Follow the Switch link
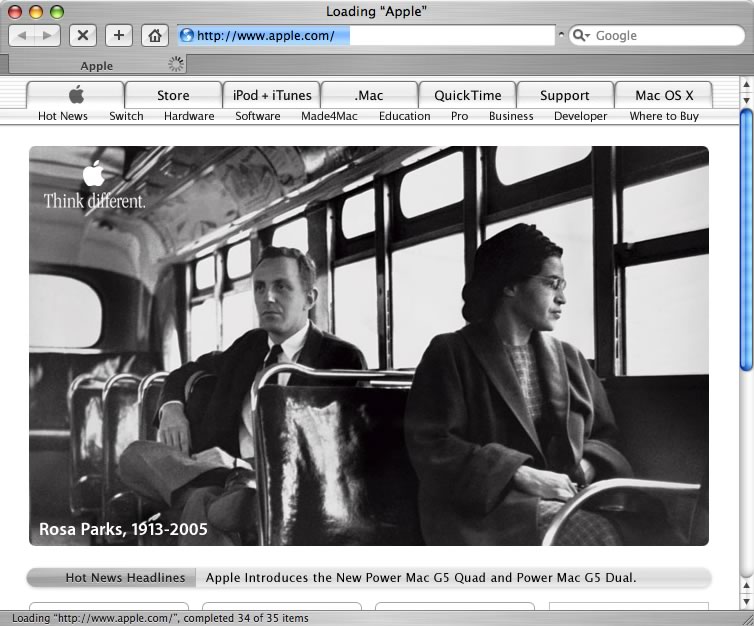Screen dimensions: 754x626 126,116
